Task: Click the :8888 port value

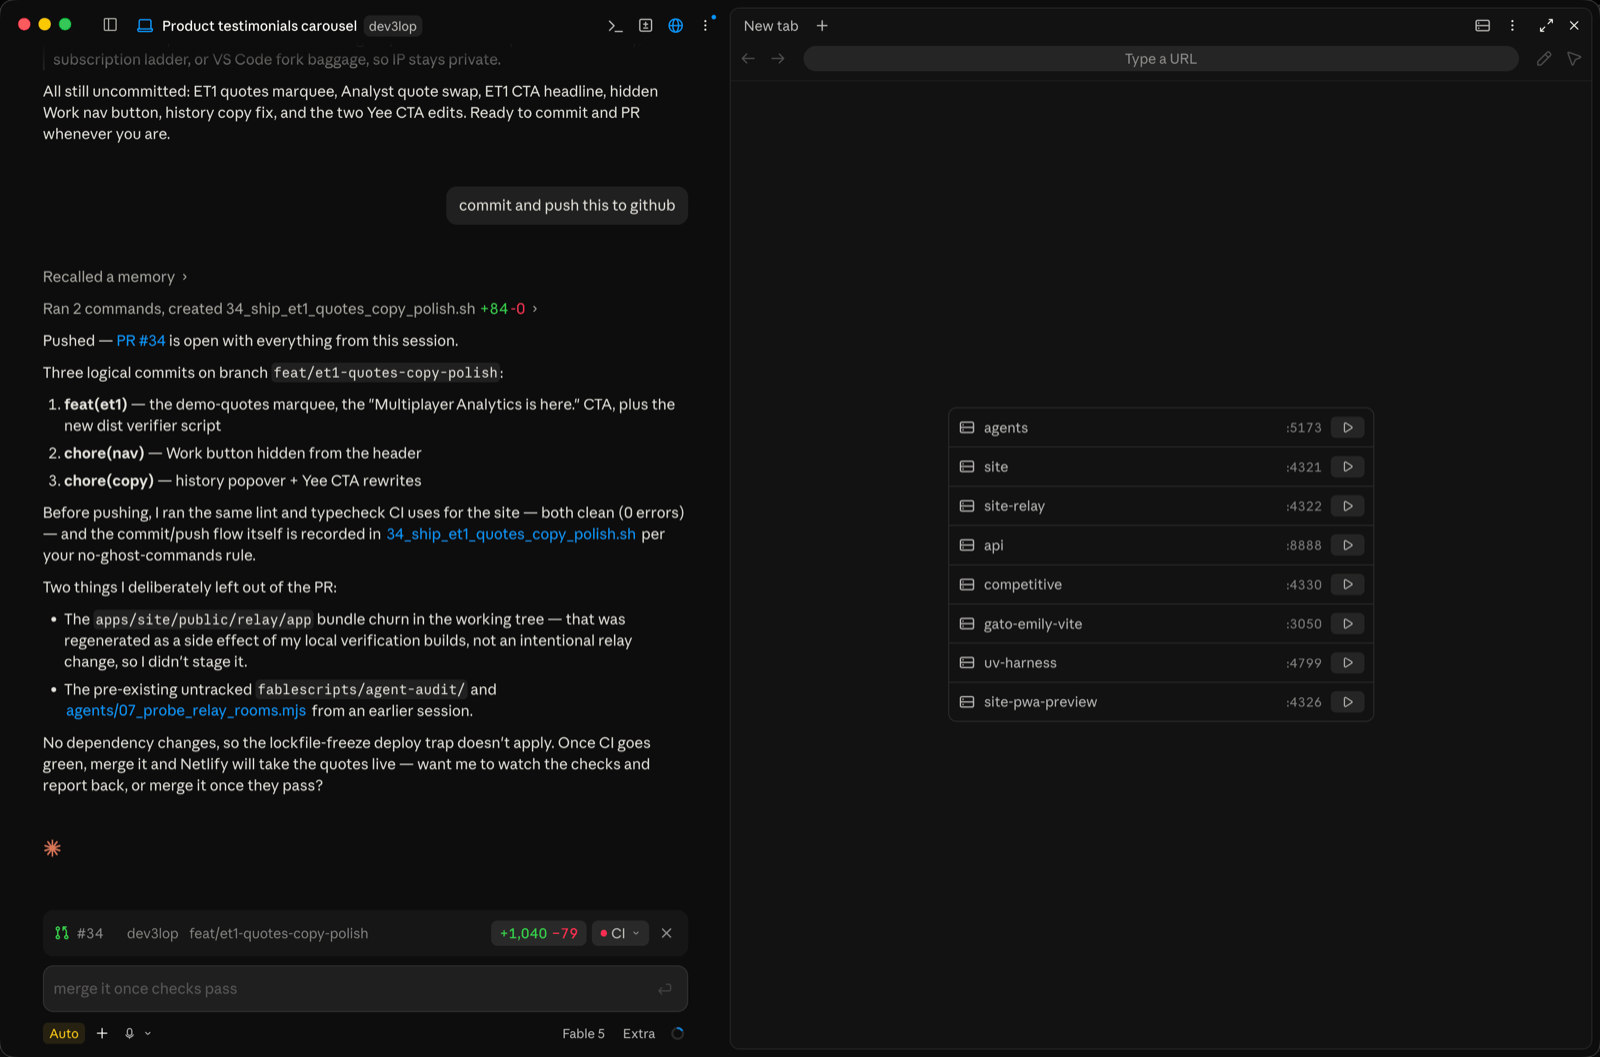Action: 1304,545
